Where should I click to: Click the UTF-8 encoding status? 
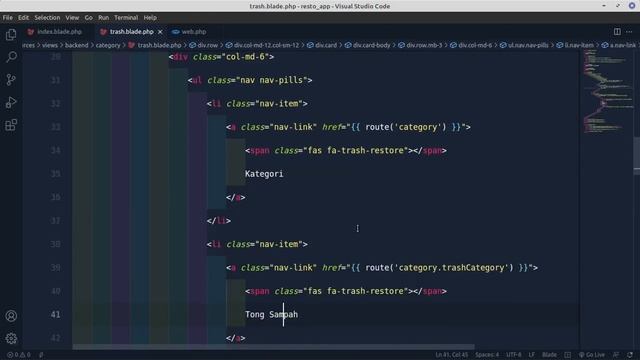513,355
